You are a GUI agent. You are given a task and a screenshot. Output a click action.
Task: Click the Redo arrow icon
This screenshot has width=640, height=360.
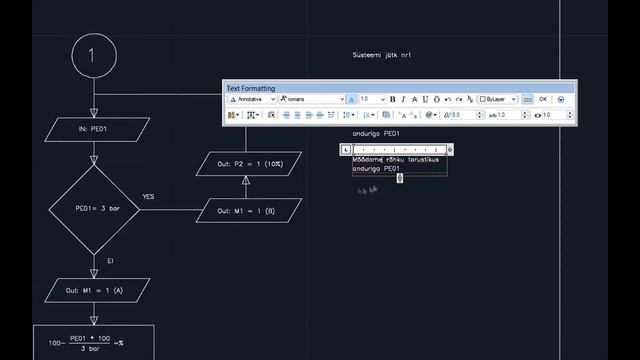click(x=459, y=99)
